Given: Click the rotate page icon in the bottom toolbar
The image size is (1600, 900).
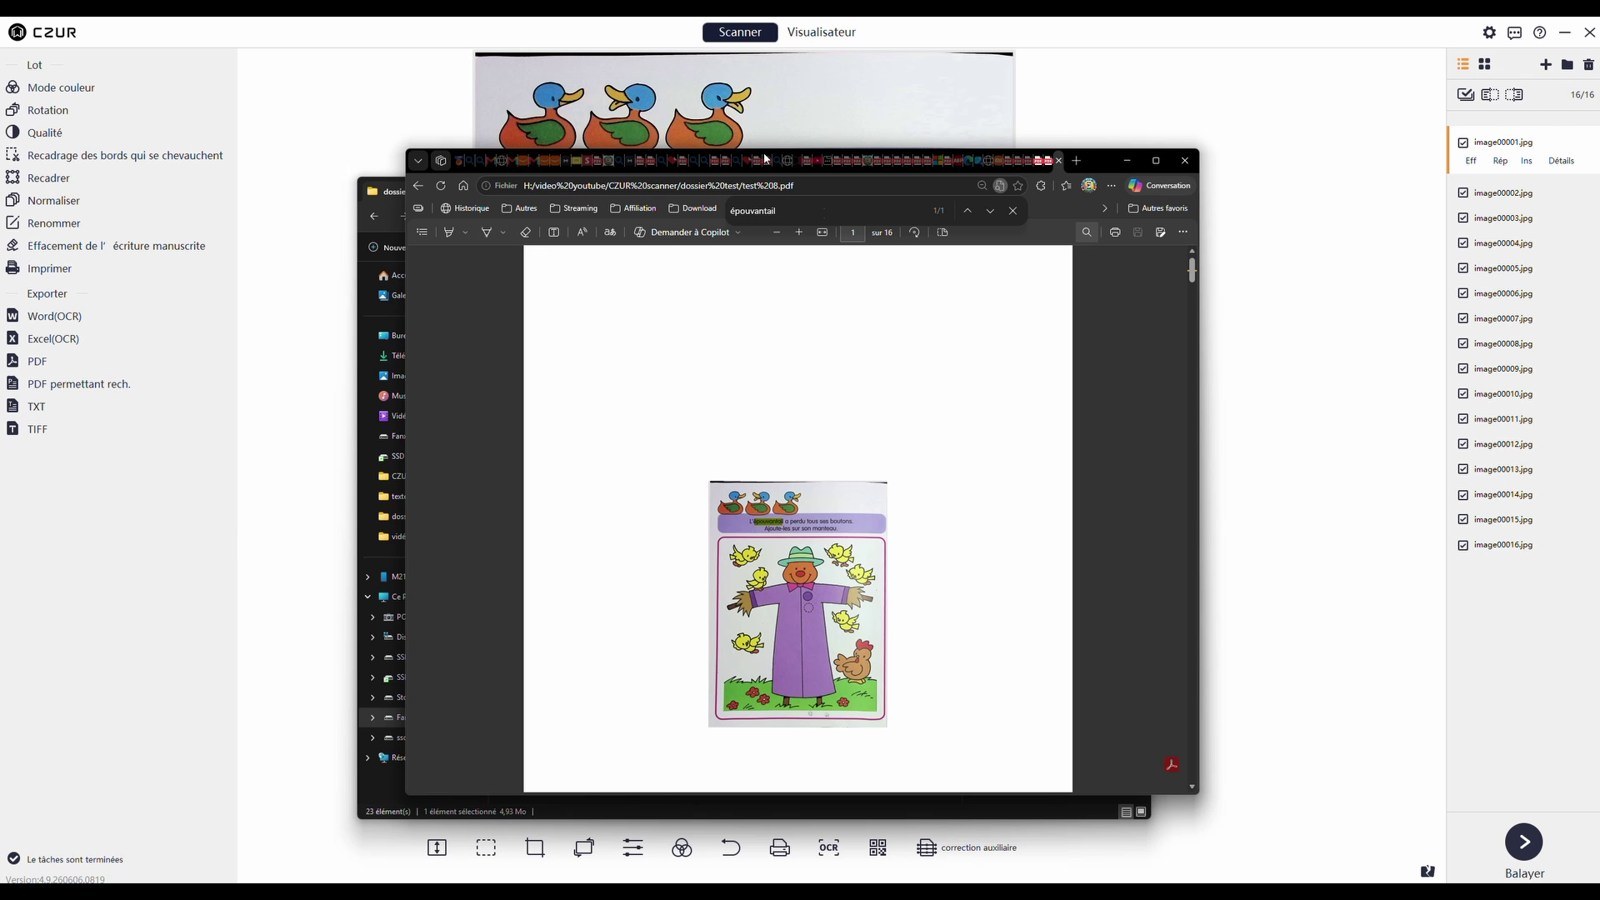Looking at the screenshot, I should [584, 848].
